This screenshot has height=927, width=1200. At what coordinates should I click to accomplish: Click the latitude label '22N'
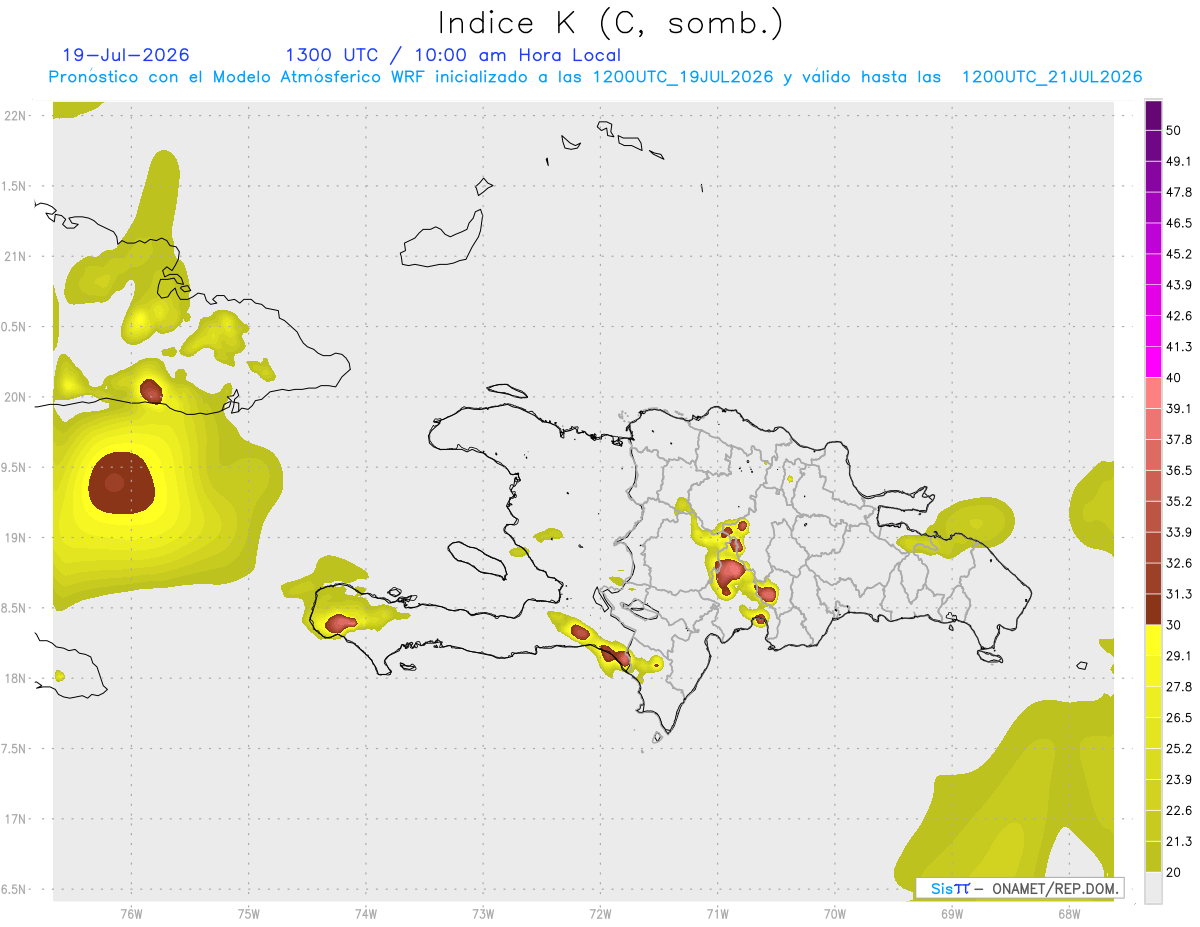pos(15,115)
